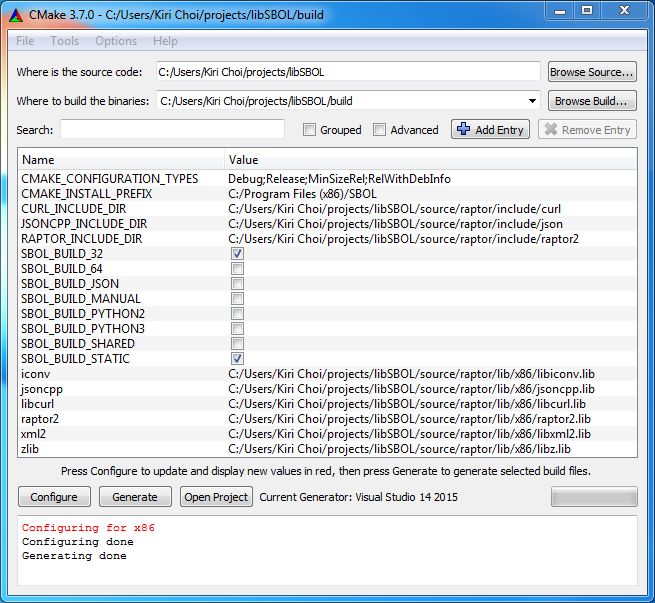Select the libcurl entry name
This screenshot has height=603, width=655.
coord(38,404)
